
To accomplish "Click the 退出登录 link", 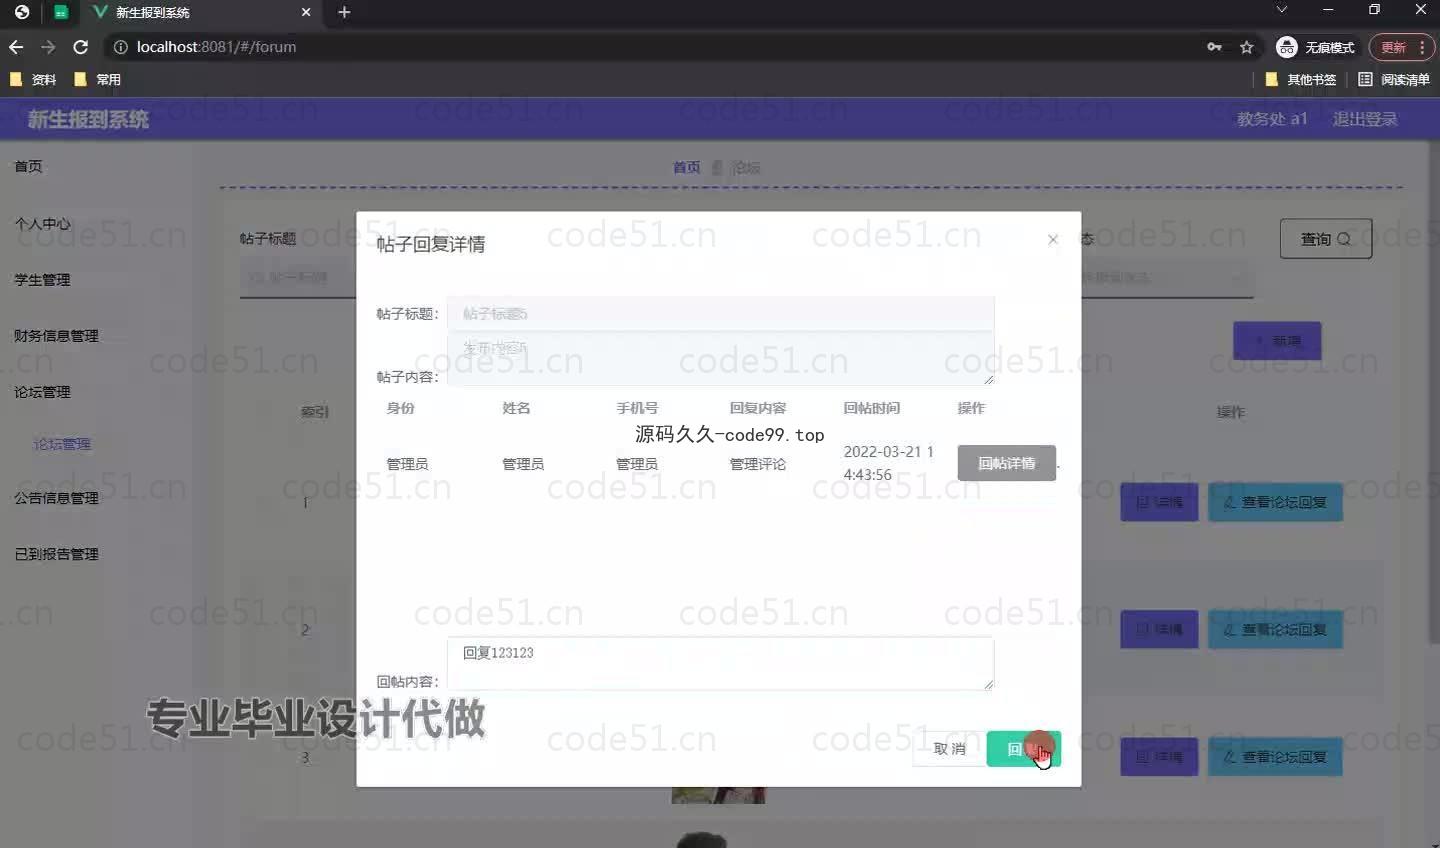I will click(x=1365, y=119).
